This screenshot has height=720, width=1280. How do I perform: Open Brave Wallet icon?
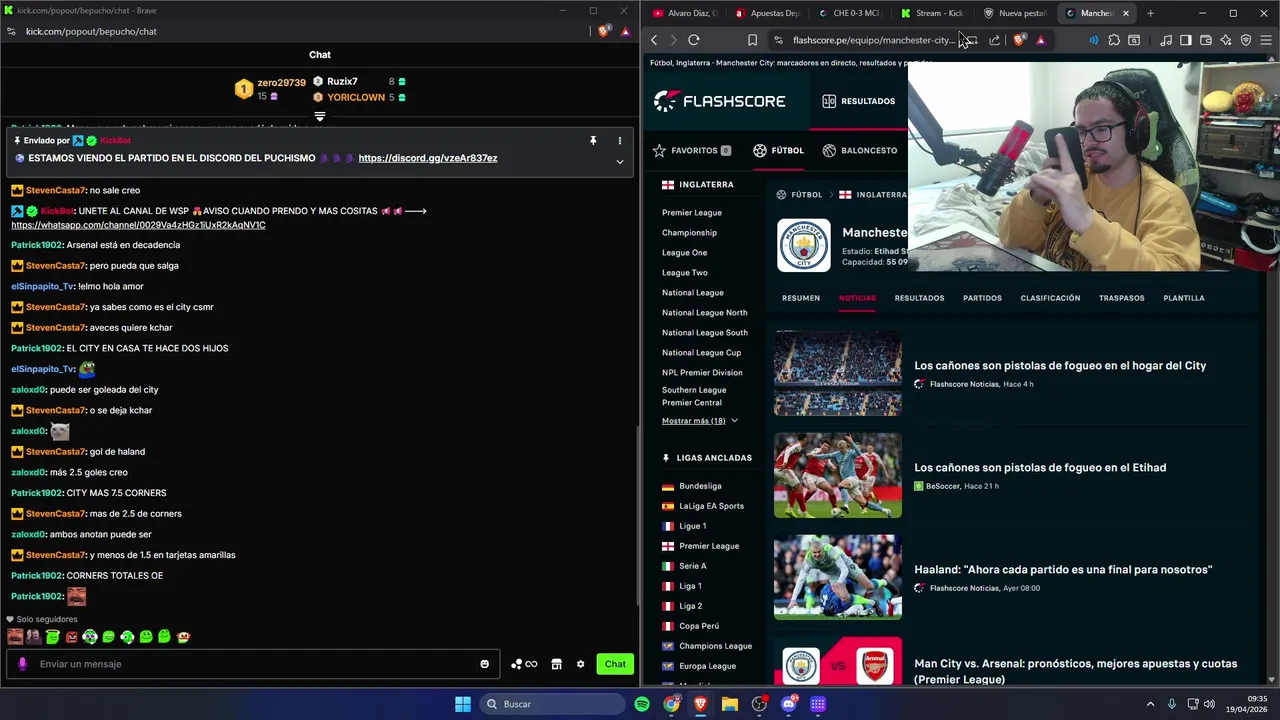tap(1206, 40)
